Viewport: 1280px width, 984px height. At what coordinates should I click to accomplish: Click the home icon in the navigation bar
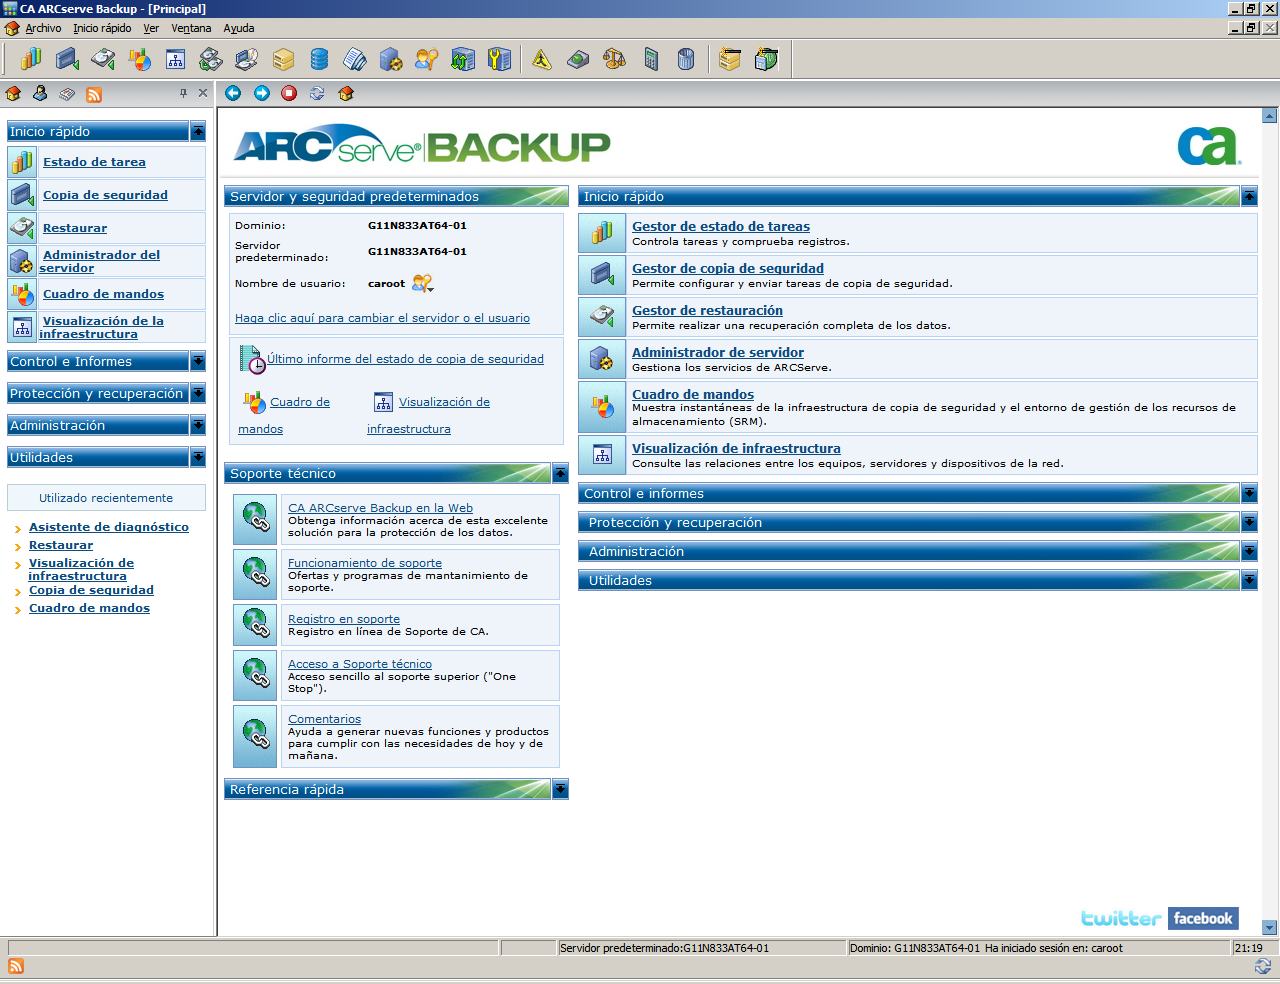(x=345, y=93)
